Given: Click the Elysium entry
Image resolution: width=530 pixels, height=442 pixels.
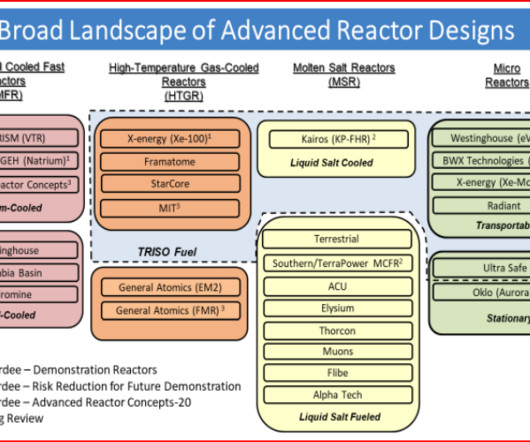Looking at the screenshot, I should tap(338, 308).
